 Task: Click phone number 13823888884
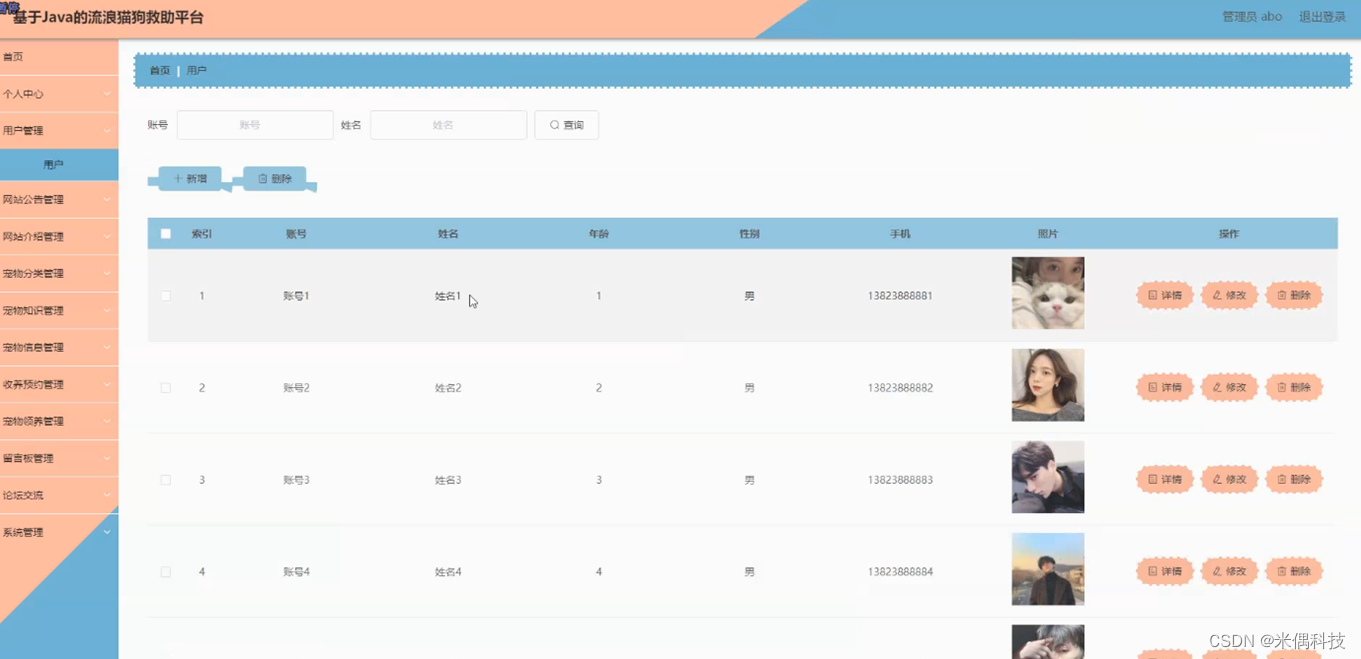pyautogui.click(x=900, y=572)
